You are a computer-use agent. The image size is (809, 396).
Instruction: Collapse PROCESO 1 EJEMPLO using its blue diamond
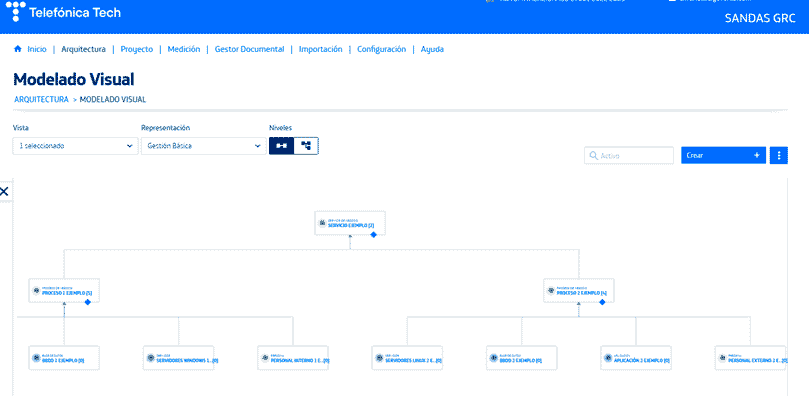(x=88, y=302)
